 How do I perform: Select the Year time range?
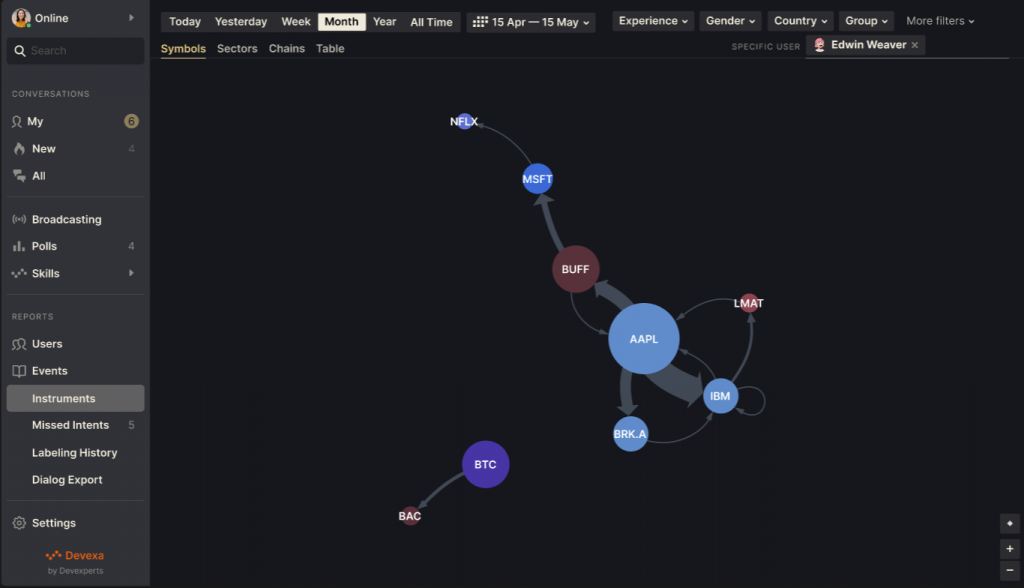pos(385,22)
